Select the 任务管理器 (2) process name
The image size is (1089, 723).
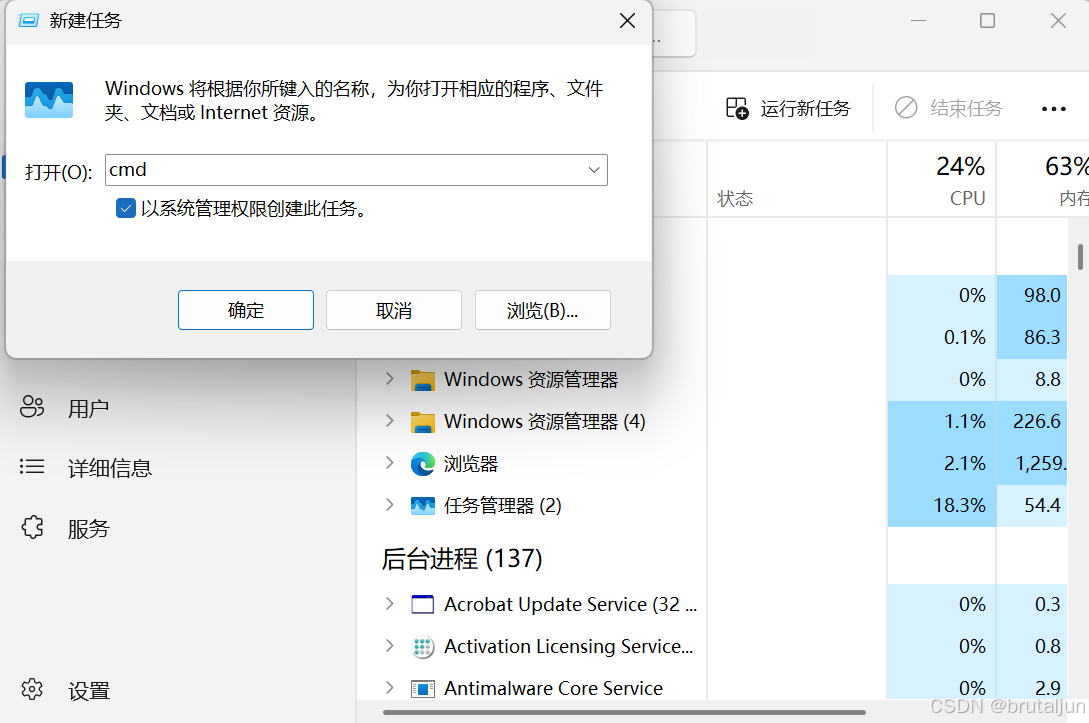coord(503,506)
